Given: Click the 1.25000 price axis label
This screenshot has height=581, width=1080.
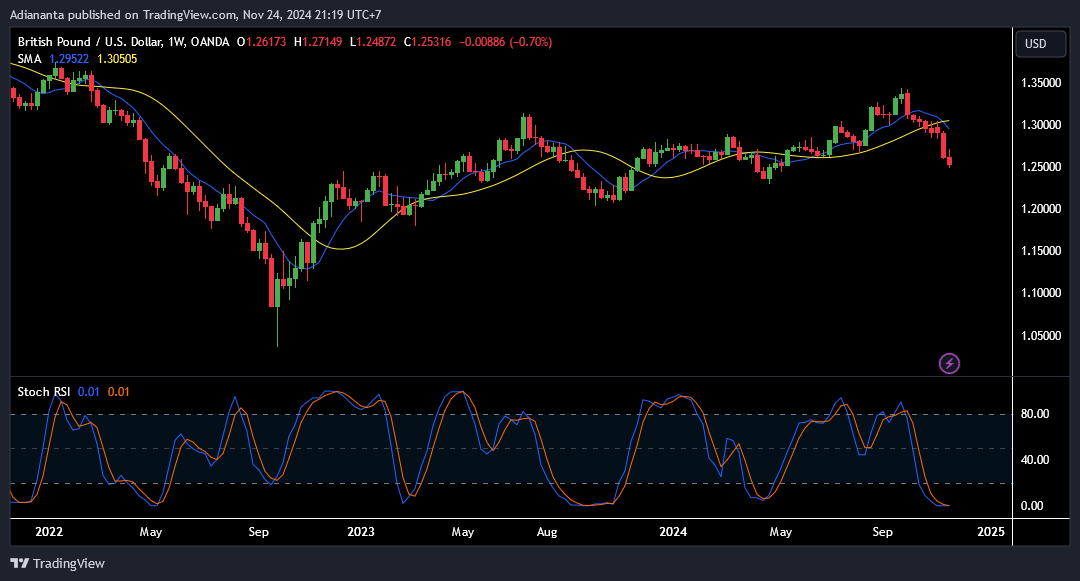Looking at the screenshot, I should point(1041,167).
